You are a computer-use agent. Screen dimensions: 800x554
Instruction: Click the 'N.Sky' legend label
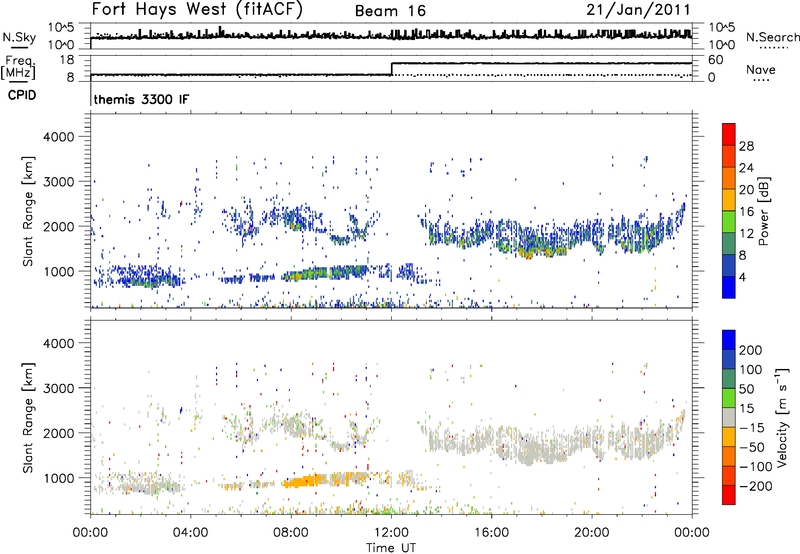(x=19, y=37)
